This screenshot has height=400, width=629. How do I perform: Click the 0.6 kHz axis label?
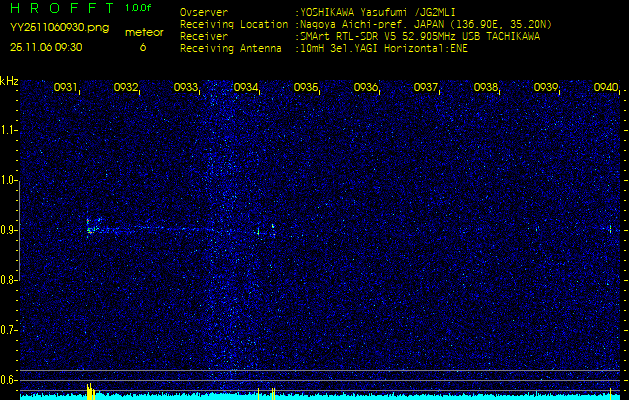tap(8, 380)
